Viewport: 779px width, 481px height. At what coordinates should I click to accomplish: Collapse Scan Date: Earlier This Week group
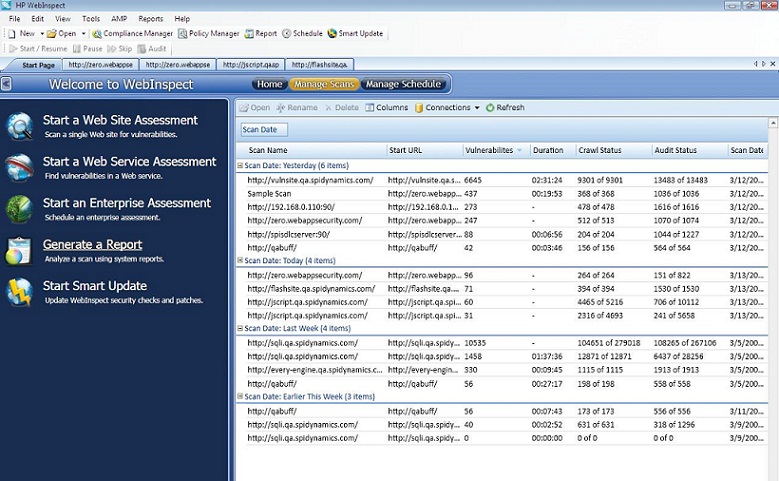(x=240, y=396)
